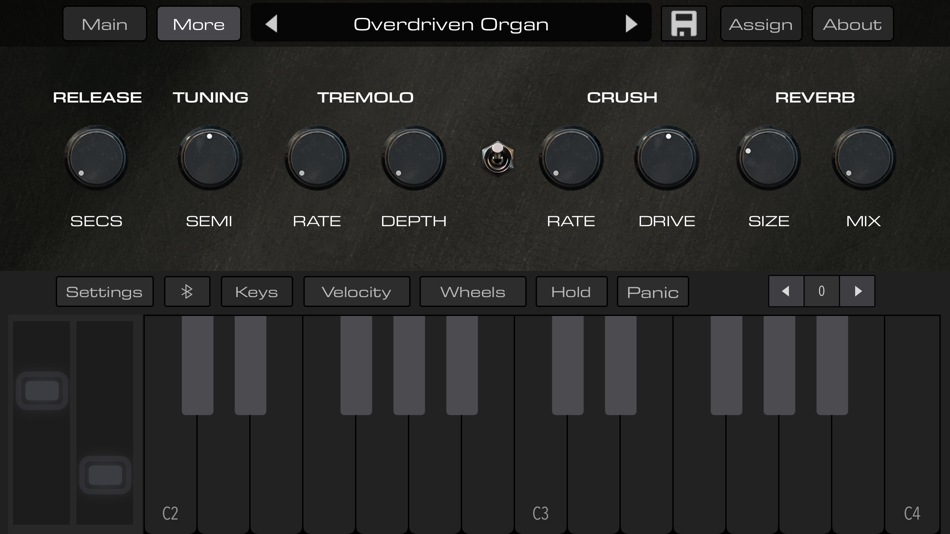
Task: Play the D#2 black key
Action: 250,365
